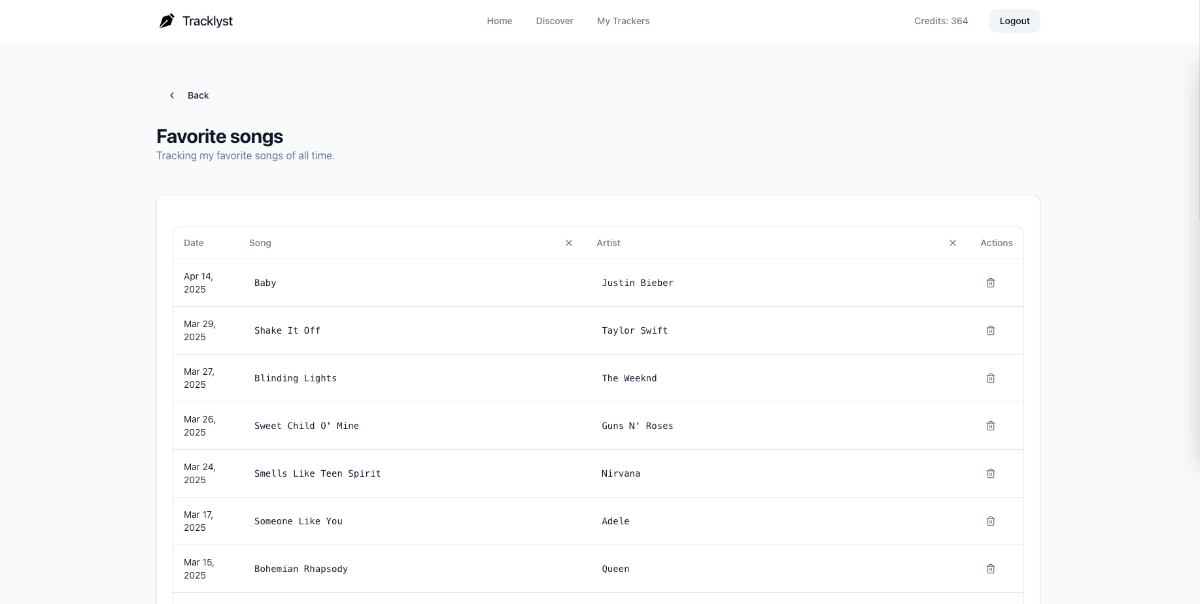The height and width of the screenshot is (604, 1200).
Task: Click the Logout button
Action: 1014,21
